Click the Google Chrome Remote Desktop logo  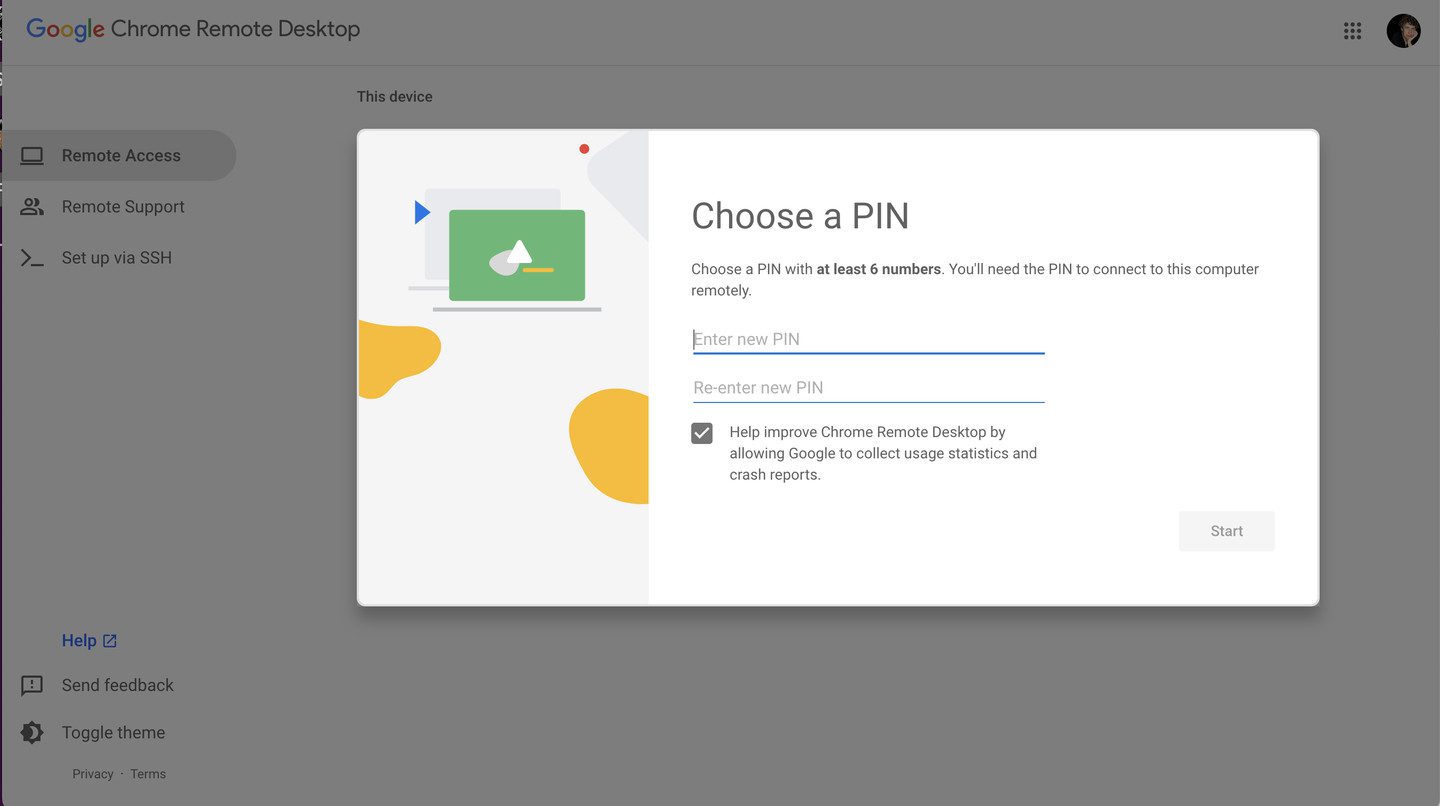(x=193, y=29)
